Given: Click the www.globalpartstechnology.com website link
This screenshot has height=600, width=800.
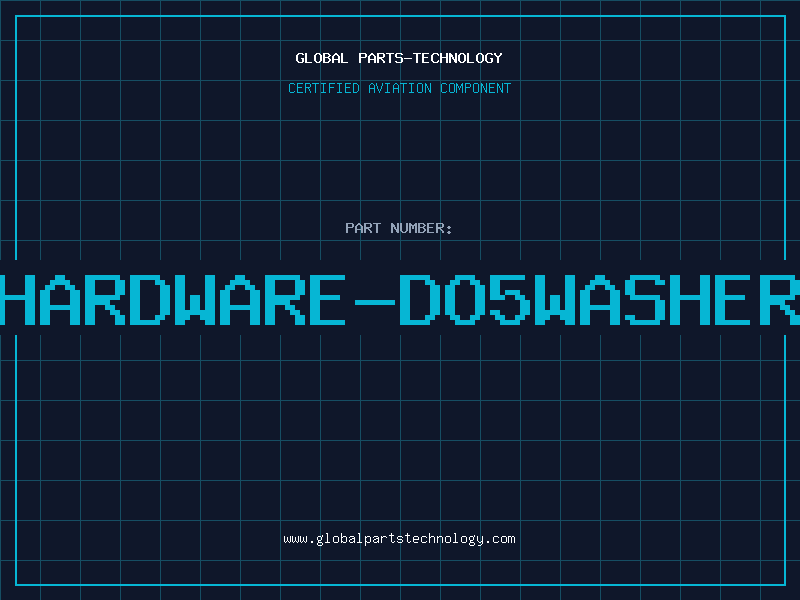Looking at the screenshot, I should coord(399,539).
